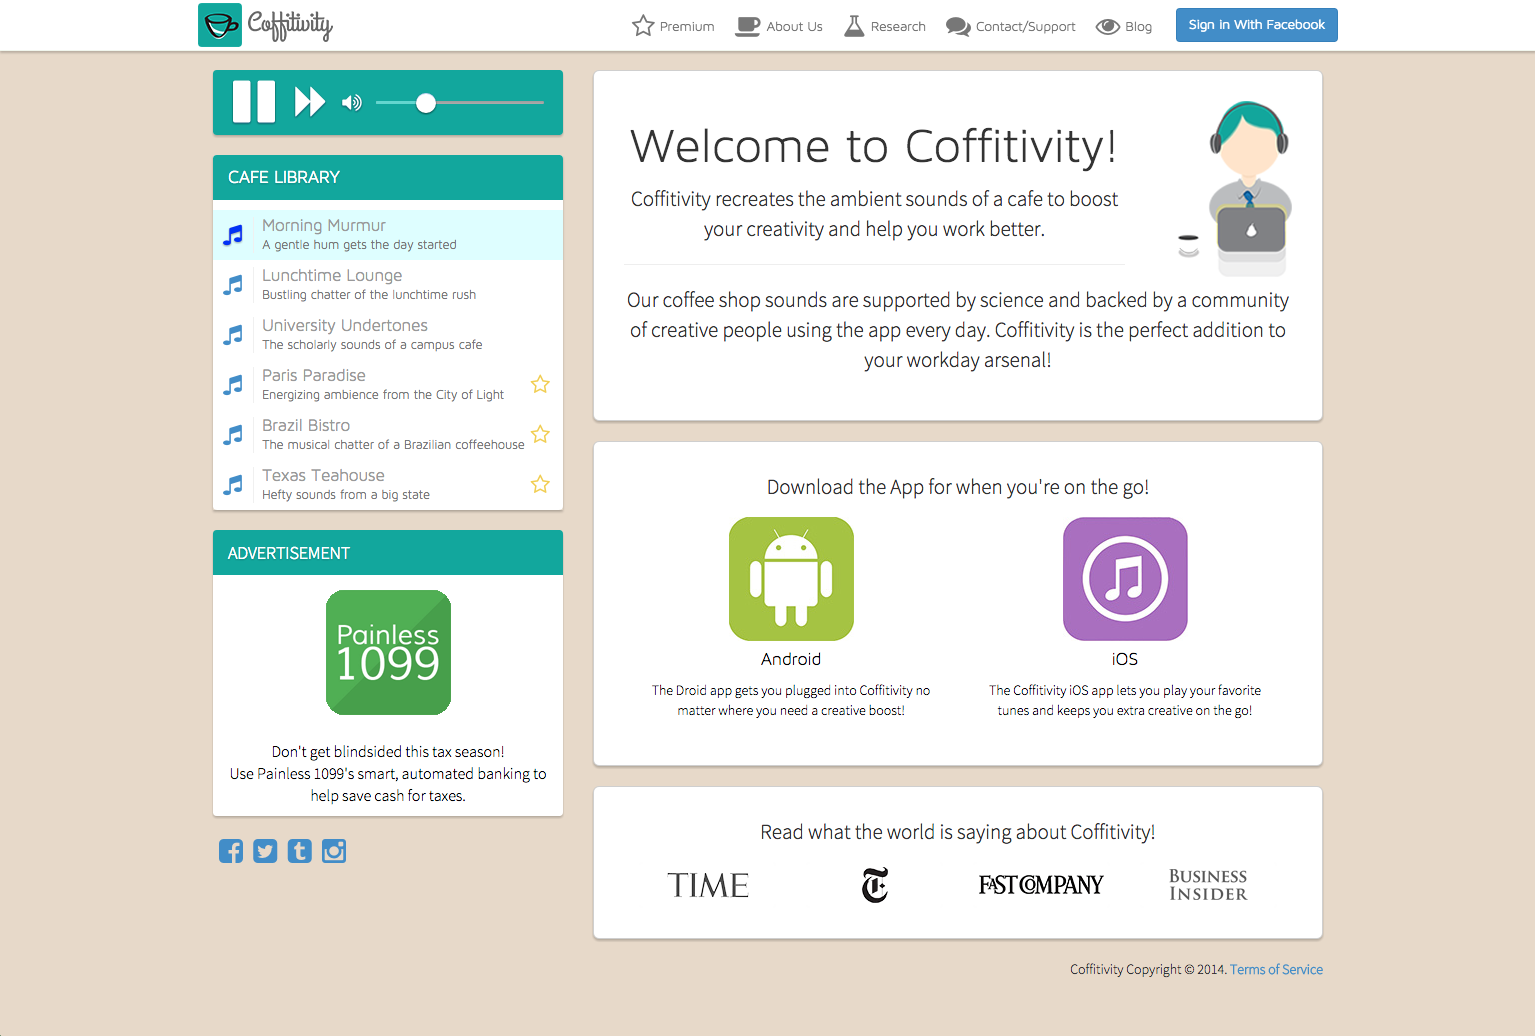Click the Android label text

click(x=791, y=659)
